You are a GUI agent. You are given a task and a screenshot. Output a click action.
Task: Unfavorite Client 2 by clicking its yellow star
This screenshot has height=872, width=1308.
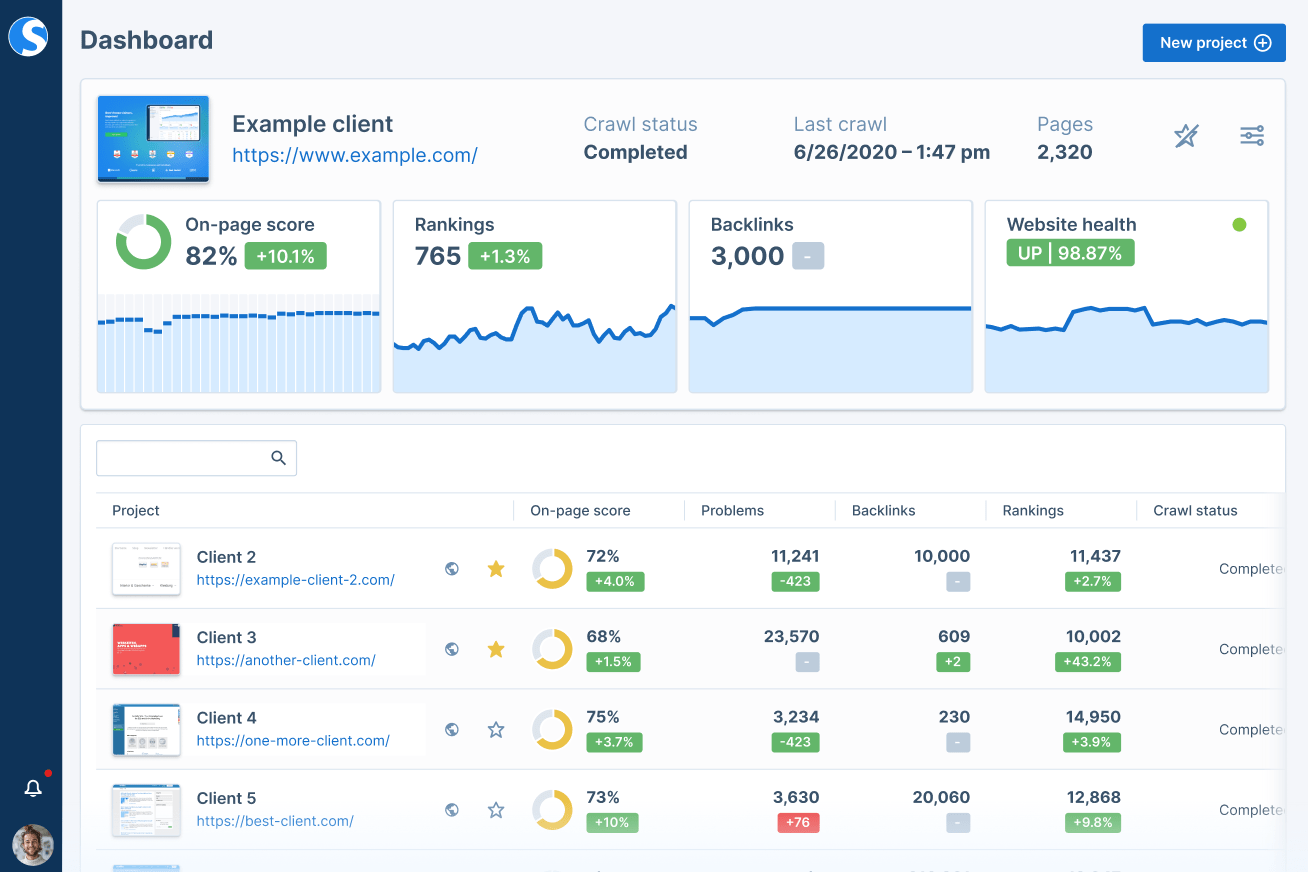click(495, 568)
